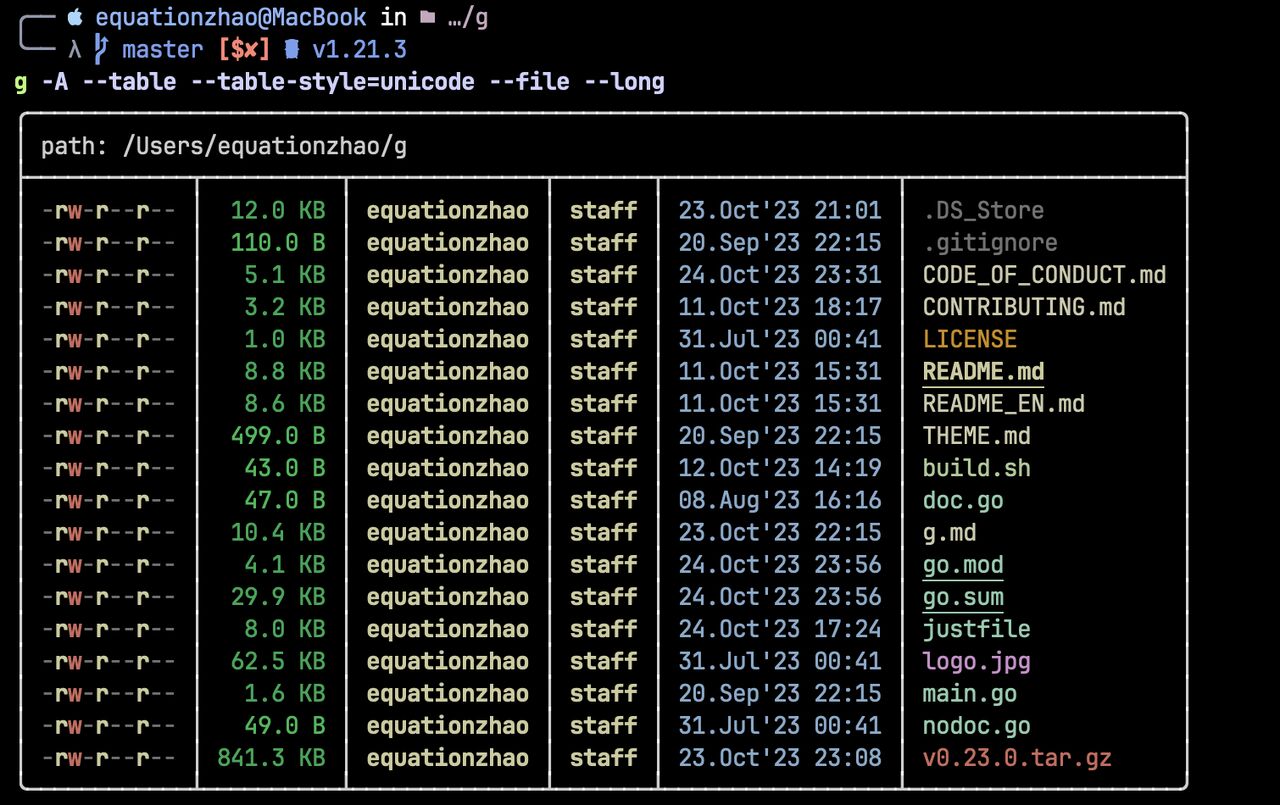Click the Go version icon before v1.21.3
1280x805 pixels.
click(291, 50)
